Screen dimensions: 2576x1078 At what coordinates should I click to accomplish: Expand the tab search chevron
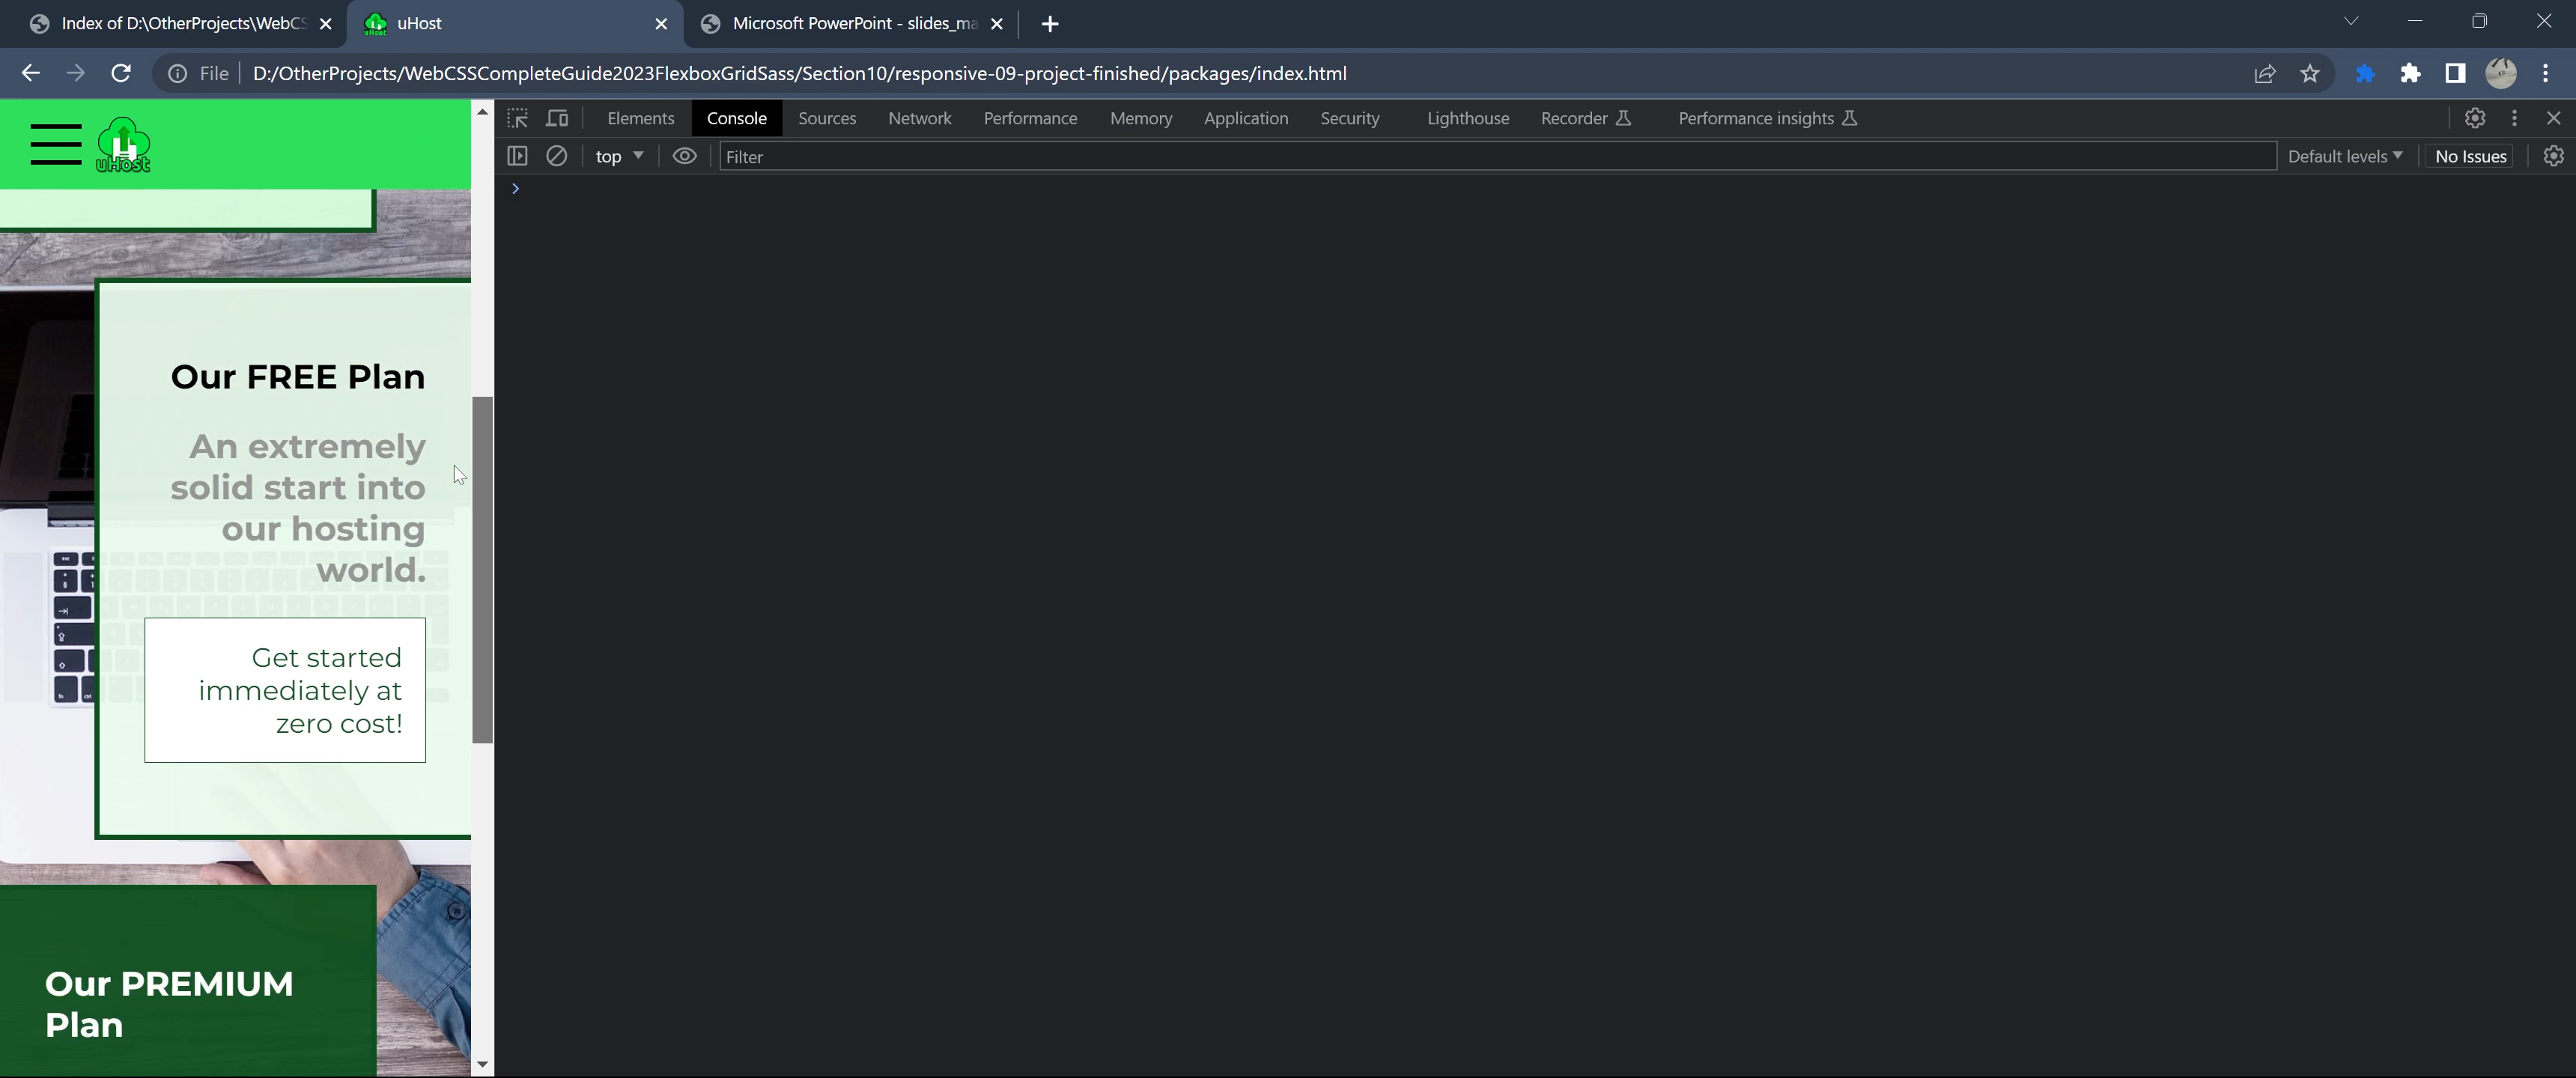click(2350, 22)
